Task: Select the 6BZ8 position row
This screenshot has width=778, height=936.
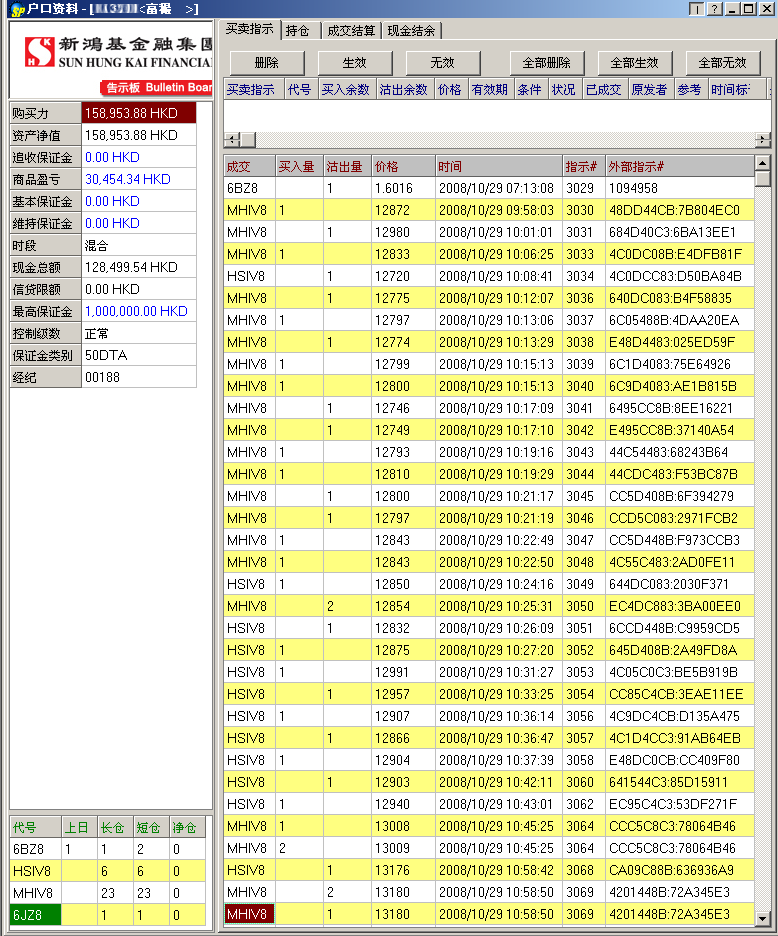Action: pyautogui.click(x=108, y=849)
